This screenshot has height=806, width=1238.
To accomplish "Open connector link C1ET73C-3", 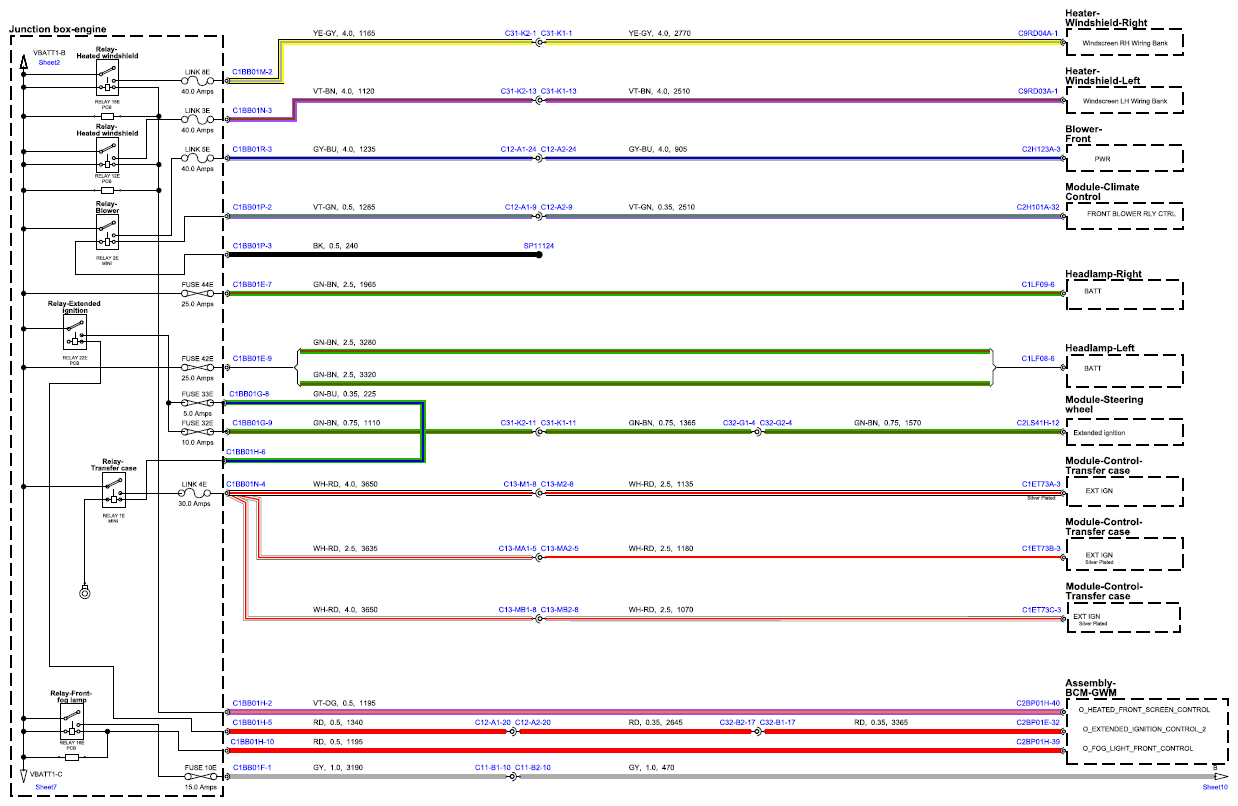I will (x=1040, y=609).
